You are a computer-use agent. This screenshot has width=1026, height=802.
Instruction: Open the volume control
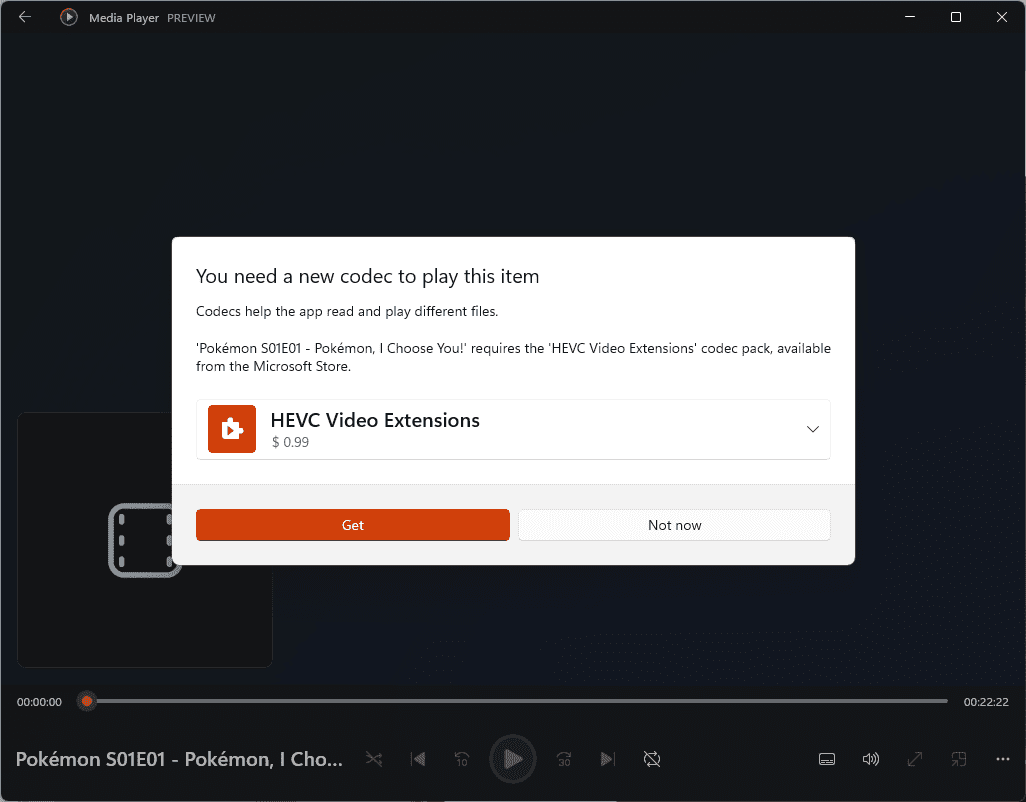(x=870, y=759)
